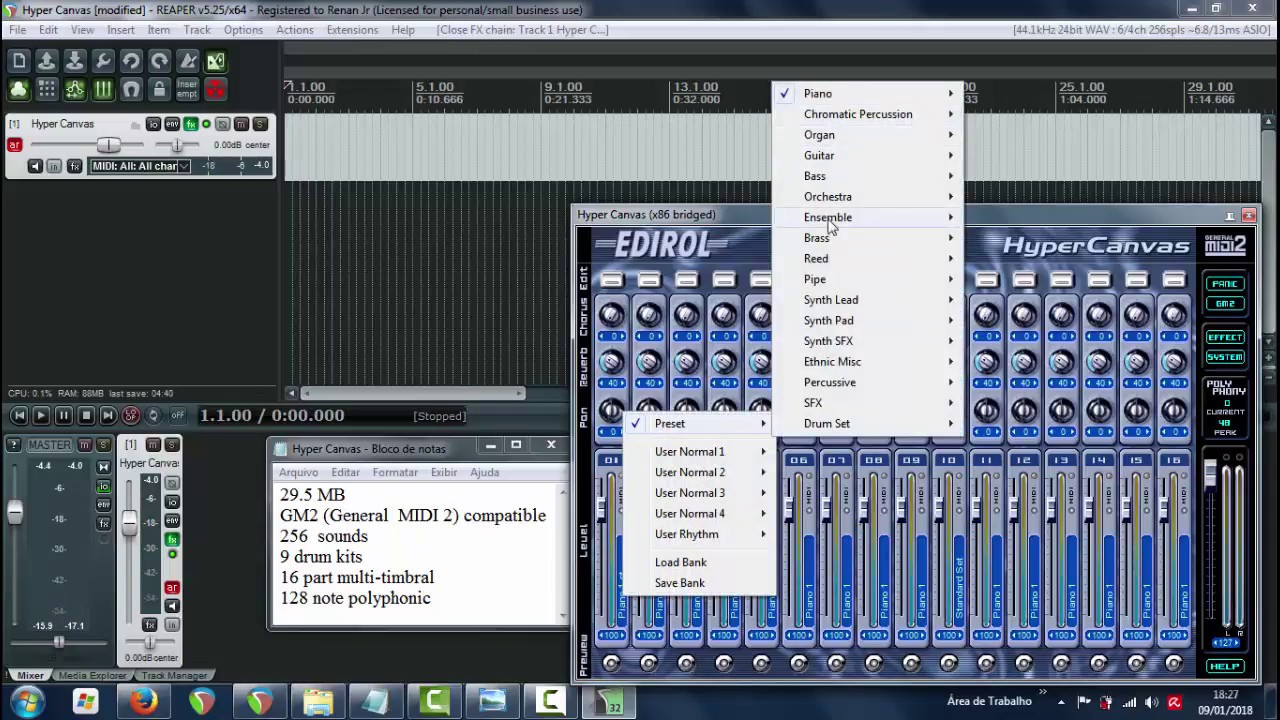The width and height of the screenshot is (1280, 720).
Task: Open the green track fx button
Action: click(x=190, y=124)
